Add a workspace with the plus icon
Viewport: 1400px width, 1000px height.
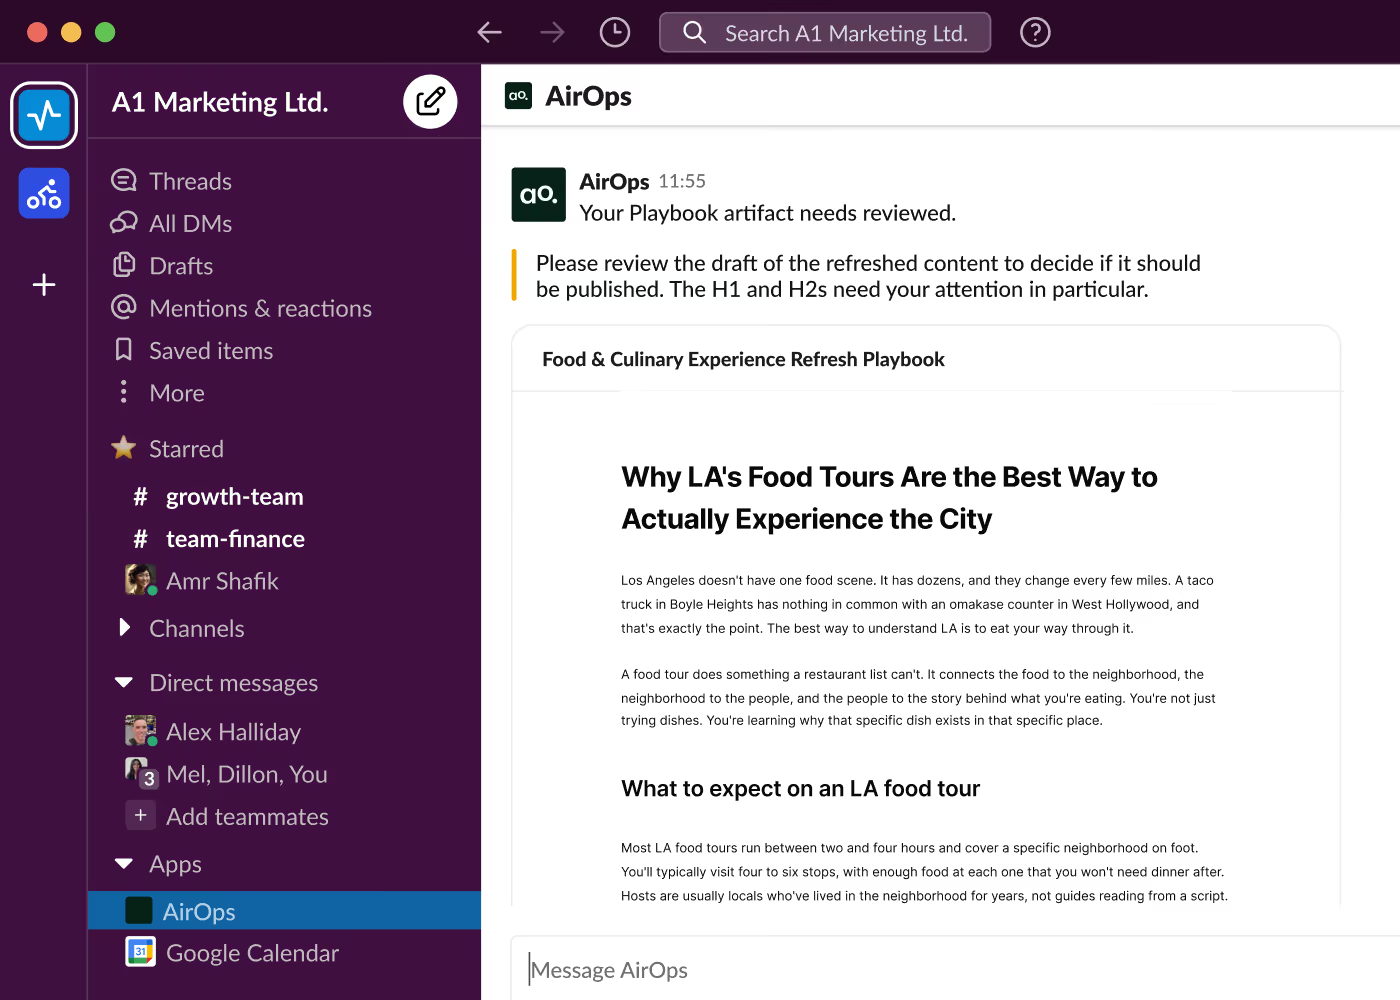click(44, 285)
